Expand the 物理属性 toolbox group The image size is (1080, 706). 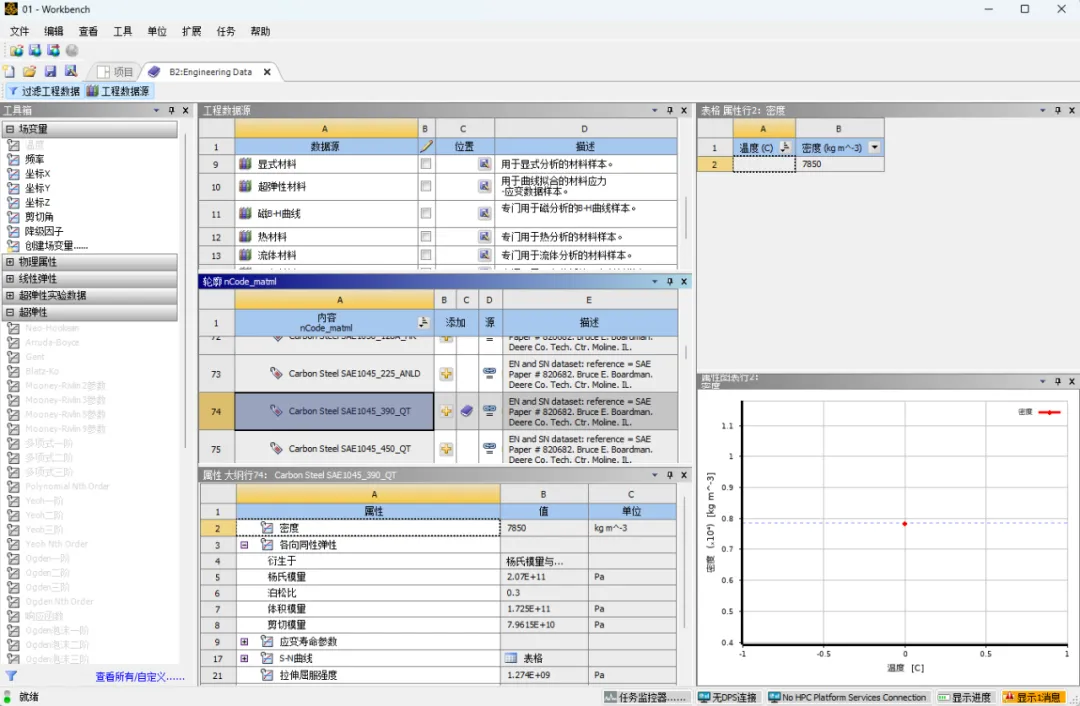coord(10,262)
